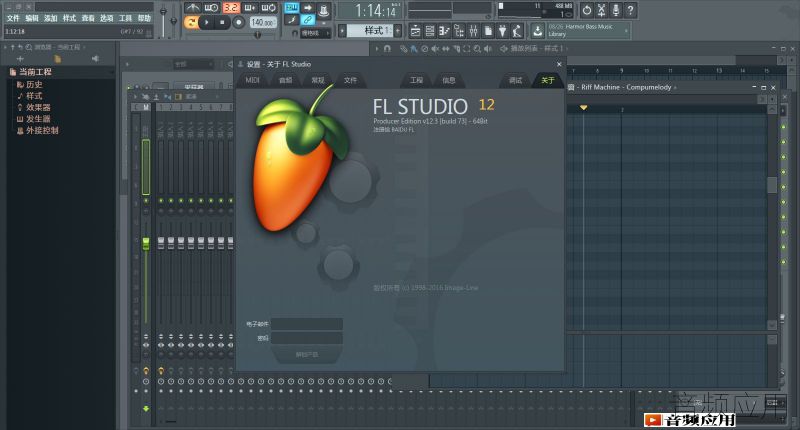Open the 选项 (Options) menu
800x430 pixels.
click(107, 18)
